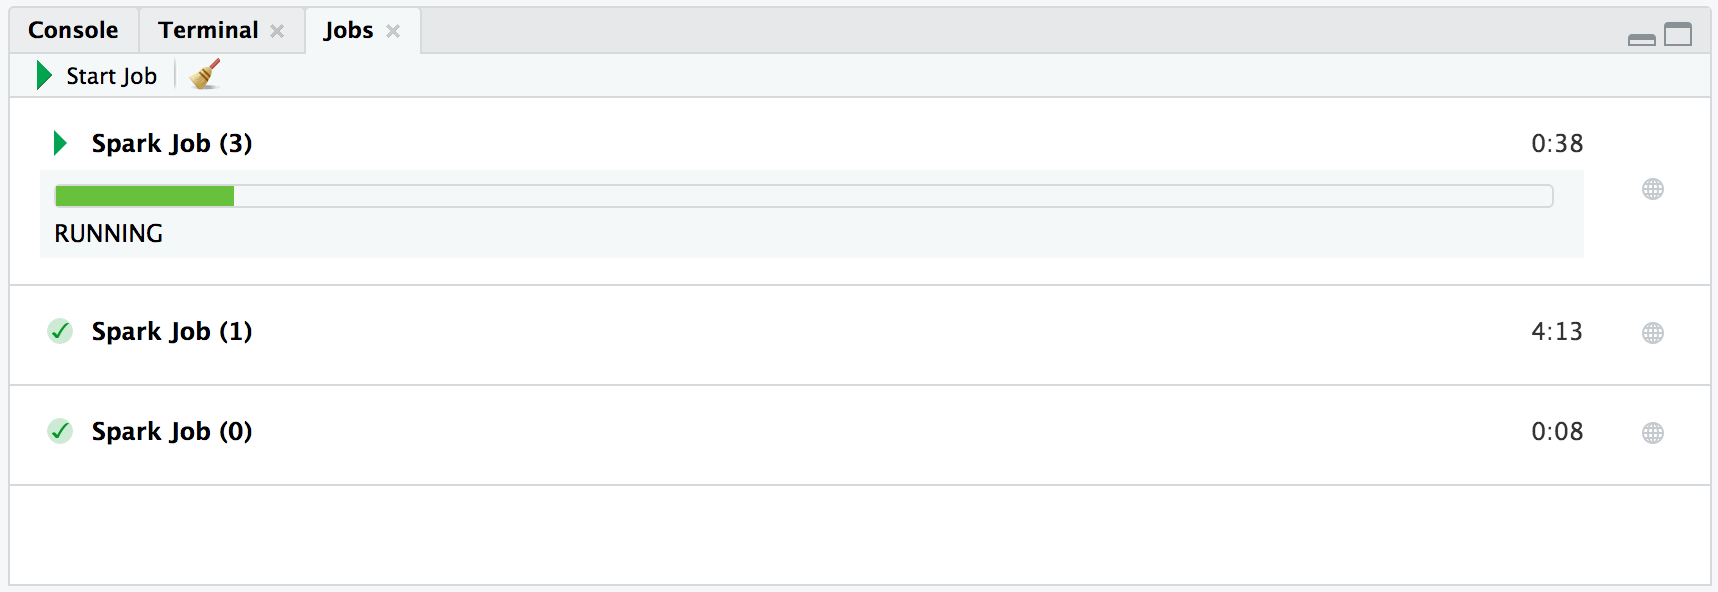The image size is (1718, 592).
Task: Select the Spark Job (3) title
Action: (171, 143)
